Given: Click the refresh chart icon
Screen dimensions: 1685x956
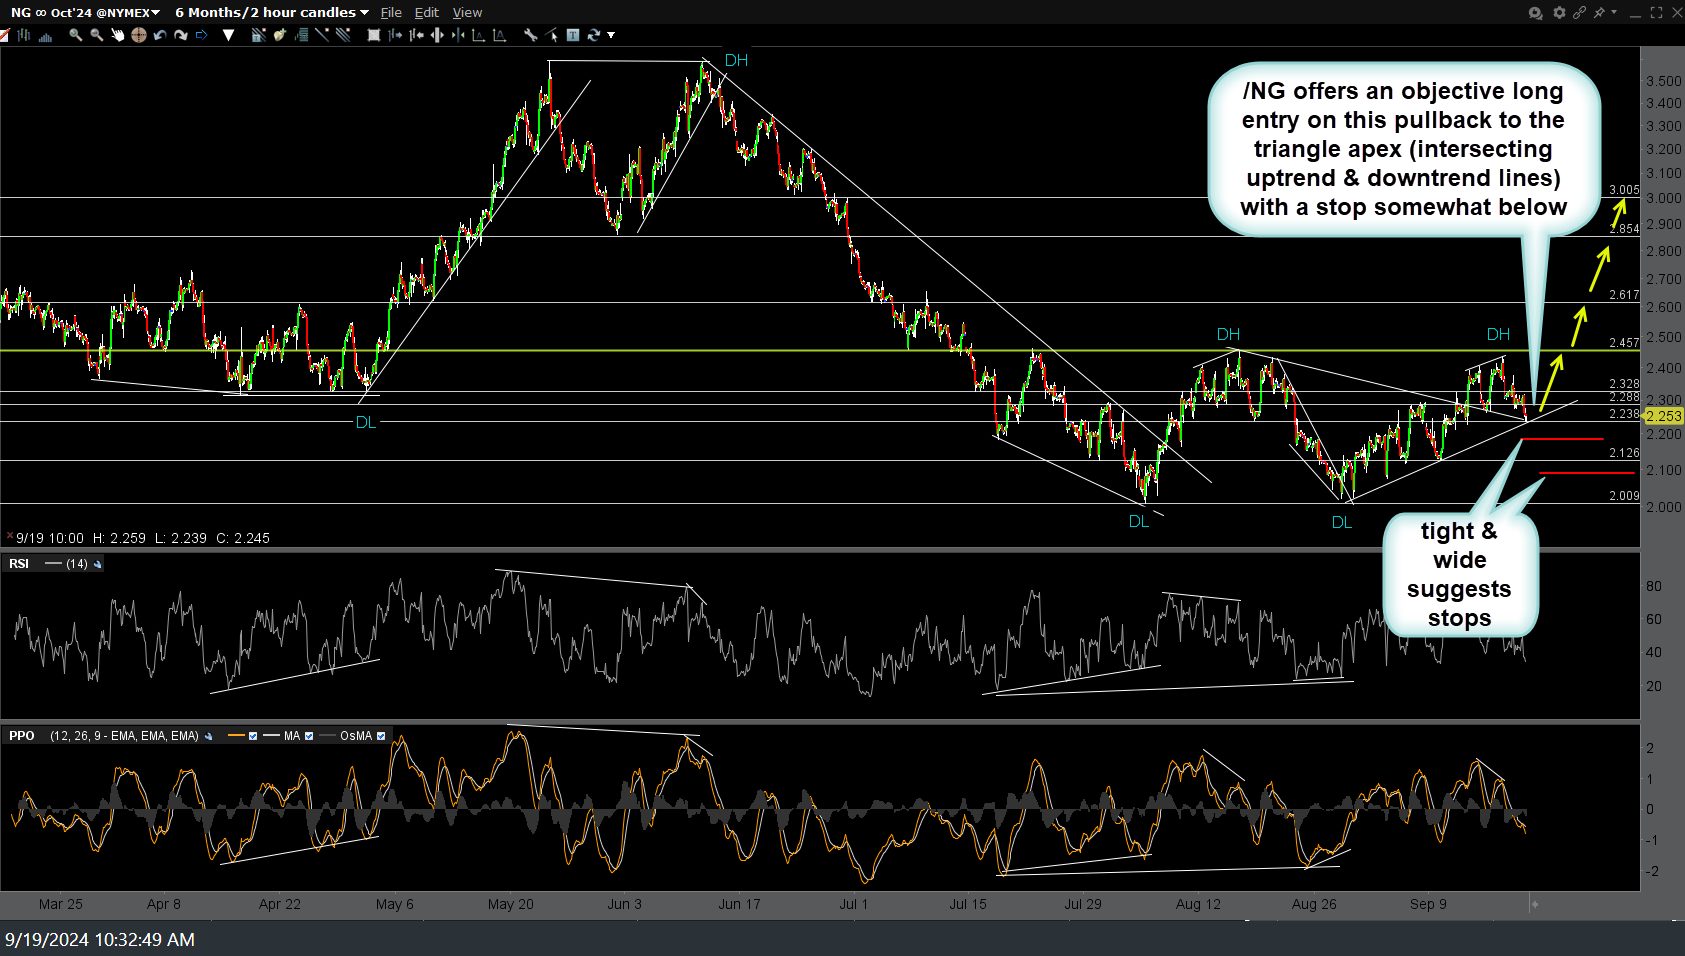Looking at the screenshot, I should point(594,35).
